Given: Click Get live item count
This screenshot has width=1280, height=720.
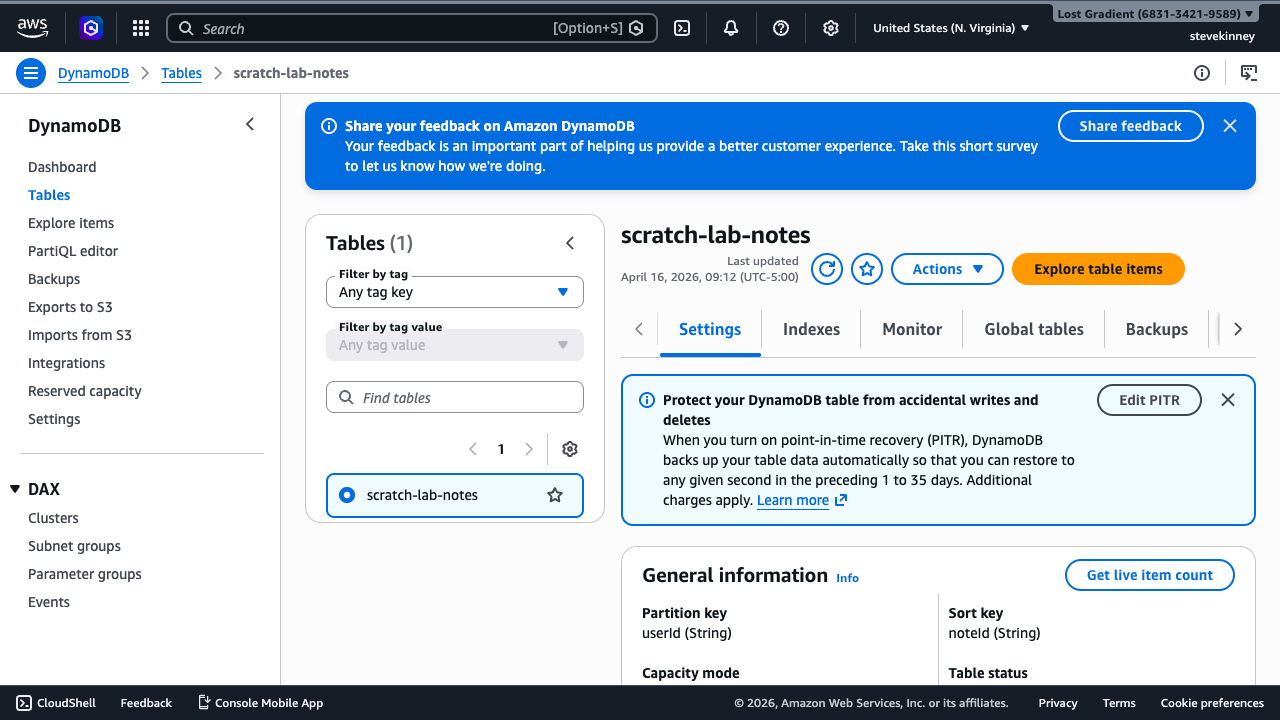Looking at the screenshot, I should pos(1150,575).
